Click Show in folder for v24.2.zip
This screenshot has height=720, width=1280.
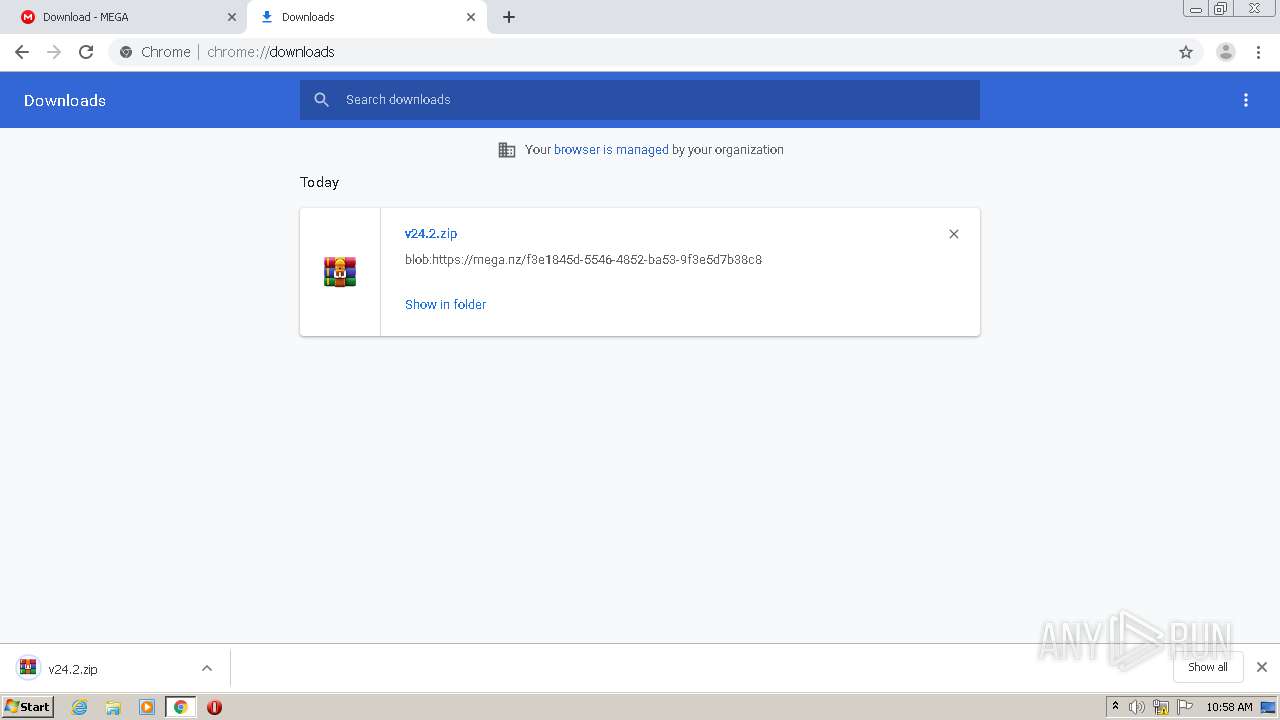(x=445, y=304)
